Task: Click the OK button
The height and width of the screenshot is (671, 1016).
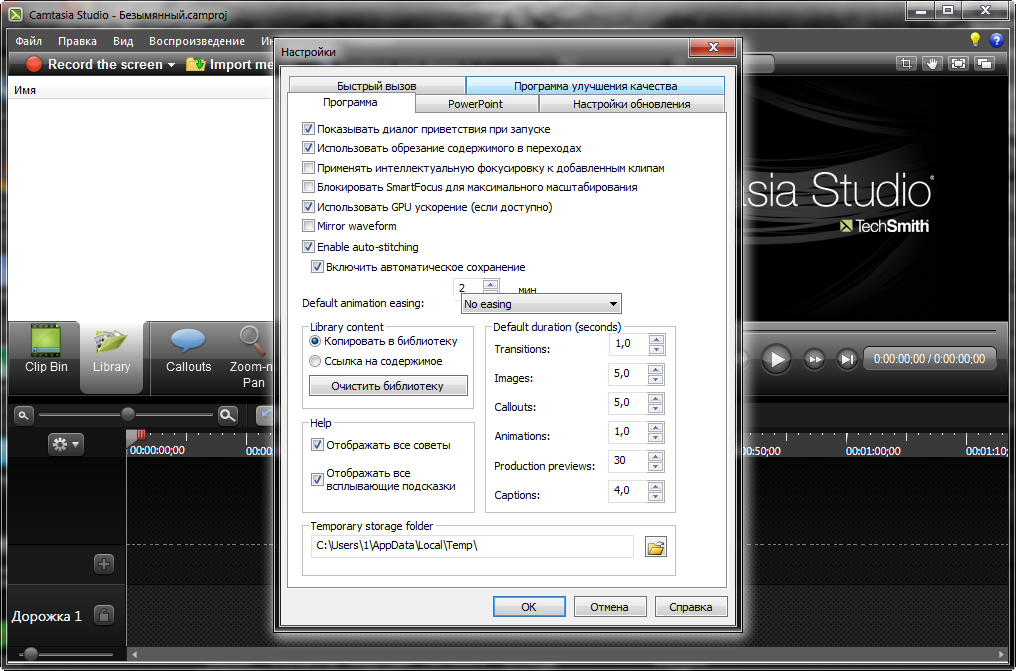Action: pyautogui.click(x=529, y=607)
